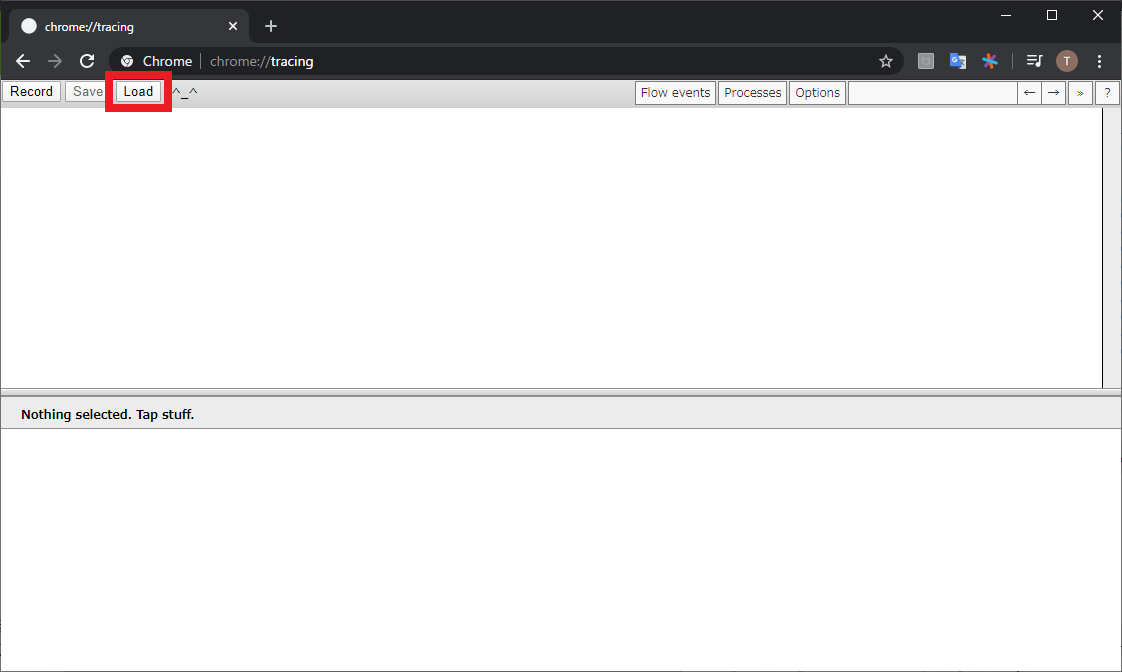Click the address bar URL text

(262, 62)
